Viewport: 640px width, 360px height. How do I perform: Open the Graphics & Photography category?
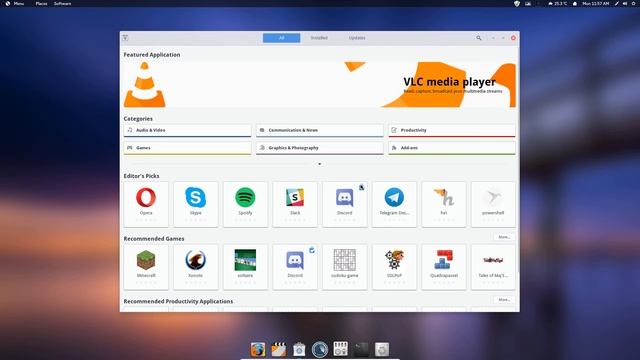pos(320,148)
